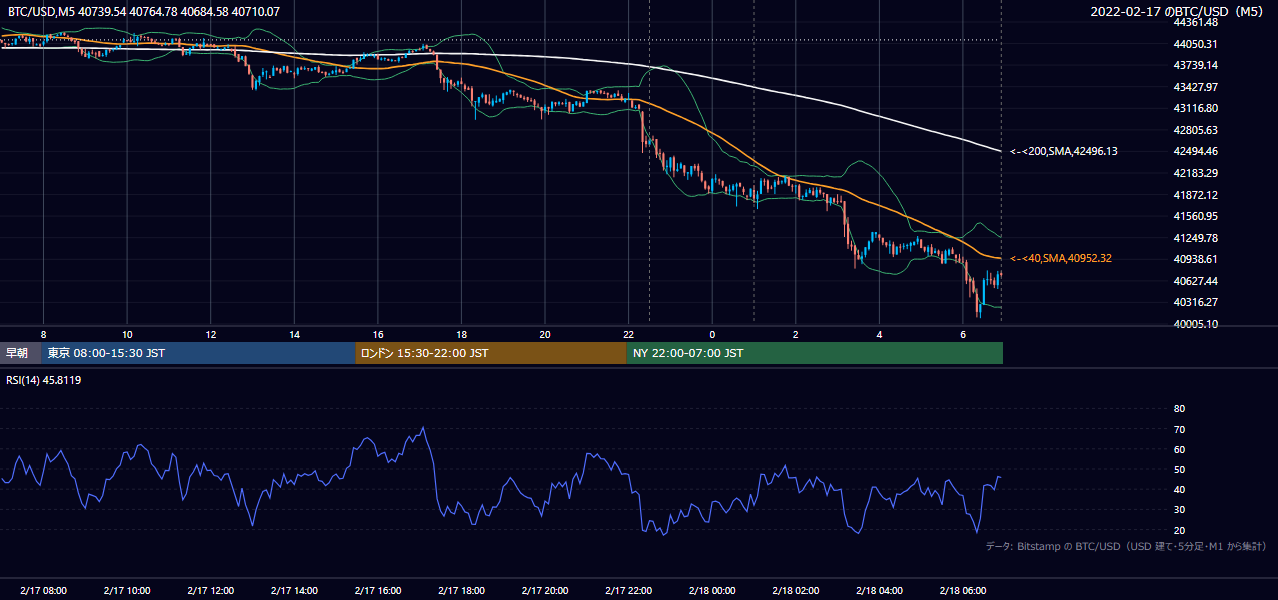
Task: Click RSI scale level 40
Action: [1179, 489]
